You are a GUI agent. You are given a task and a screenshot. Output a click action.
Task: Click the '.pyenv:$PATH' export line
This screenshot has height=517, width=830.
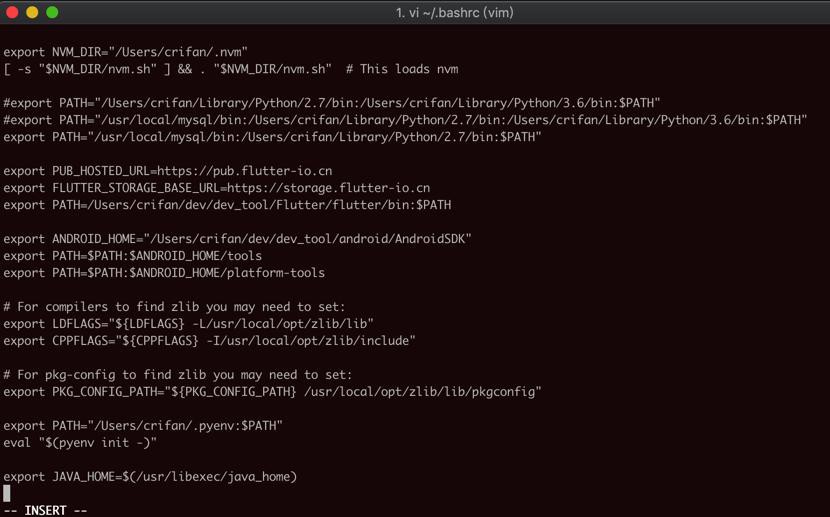[143, 425]
